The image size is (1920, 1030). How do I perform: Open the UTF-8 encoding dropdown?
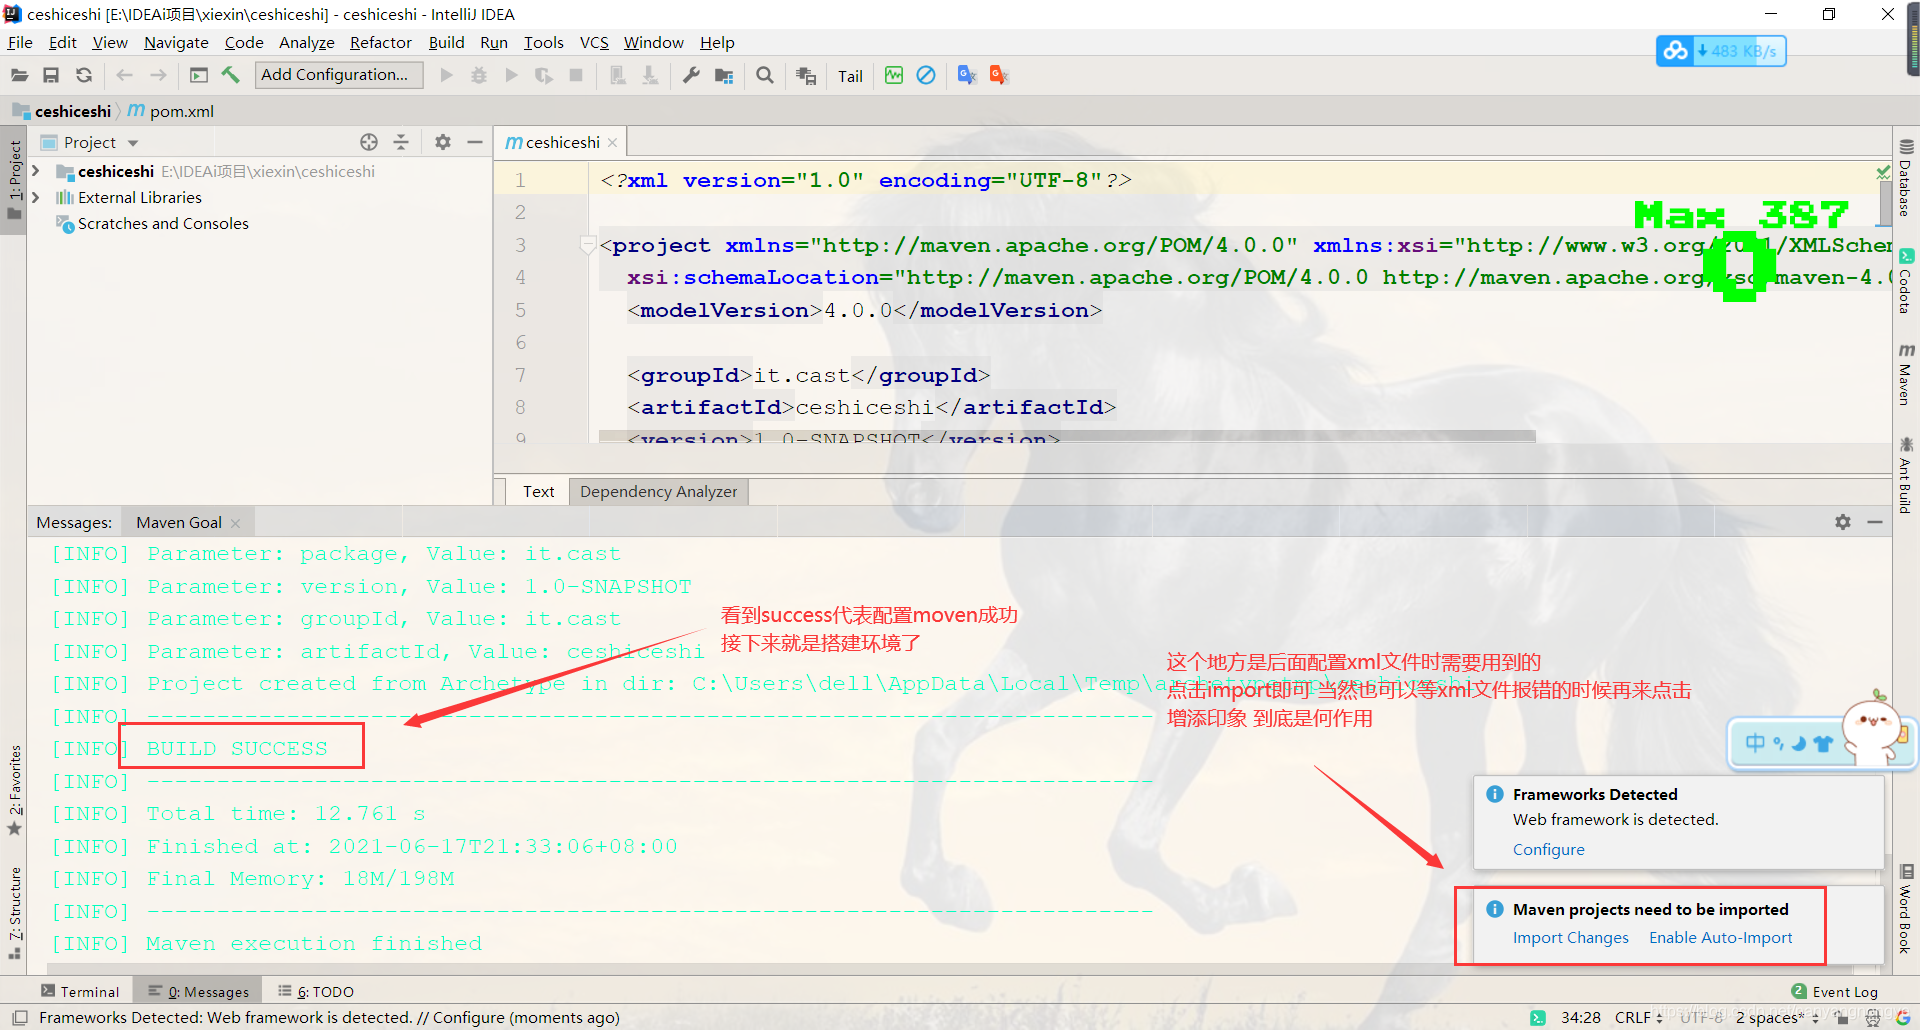(x=1702, y=1018)
